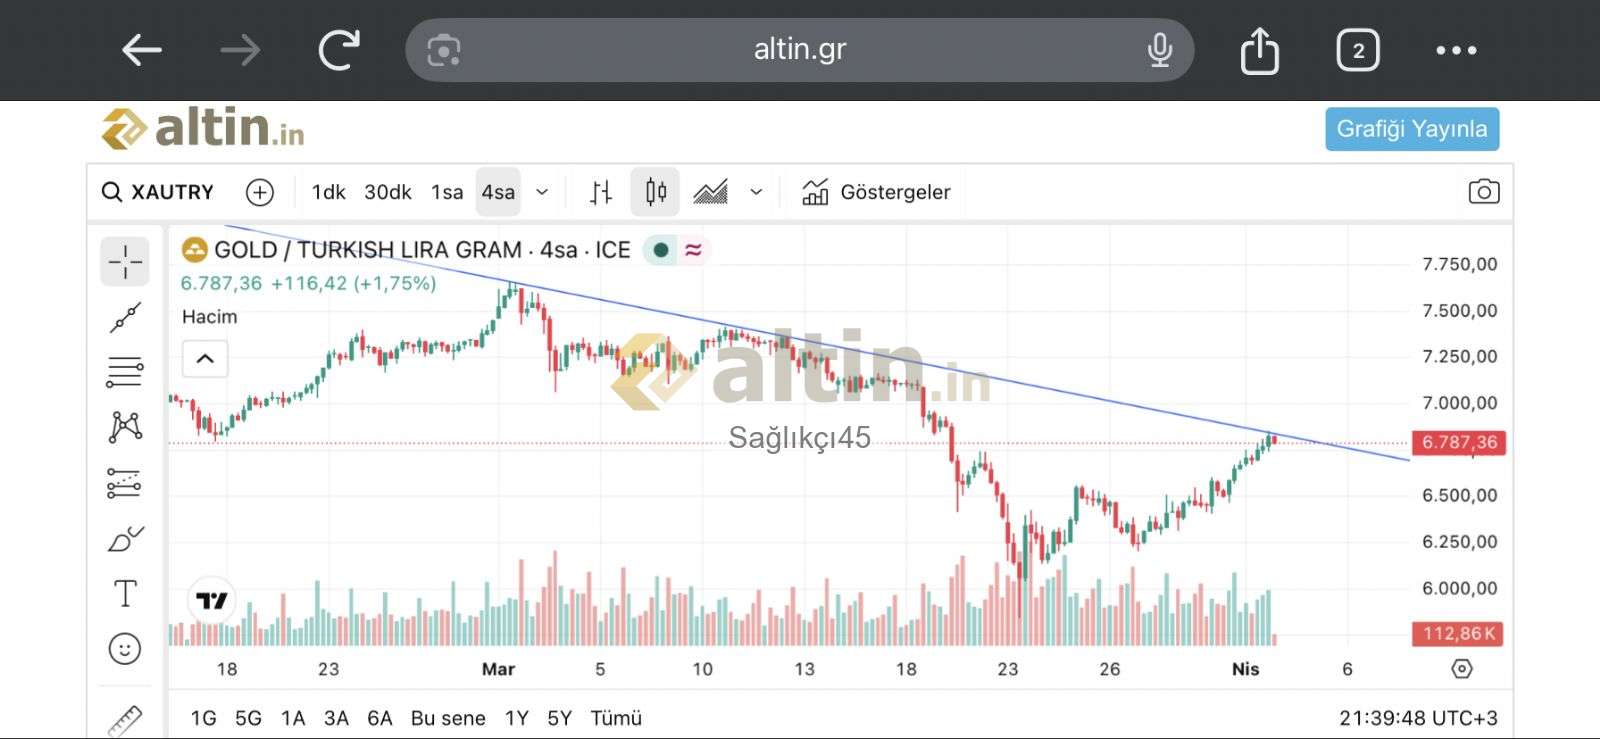Select the 1sa timeframe
1600x739 pixels.
click(x=447, y=192)
